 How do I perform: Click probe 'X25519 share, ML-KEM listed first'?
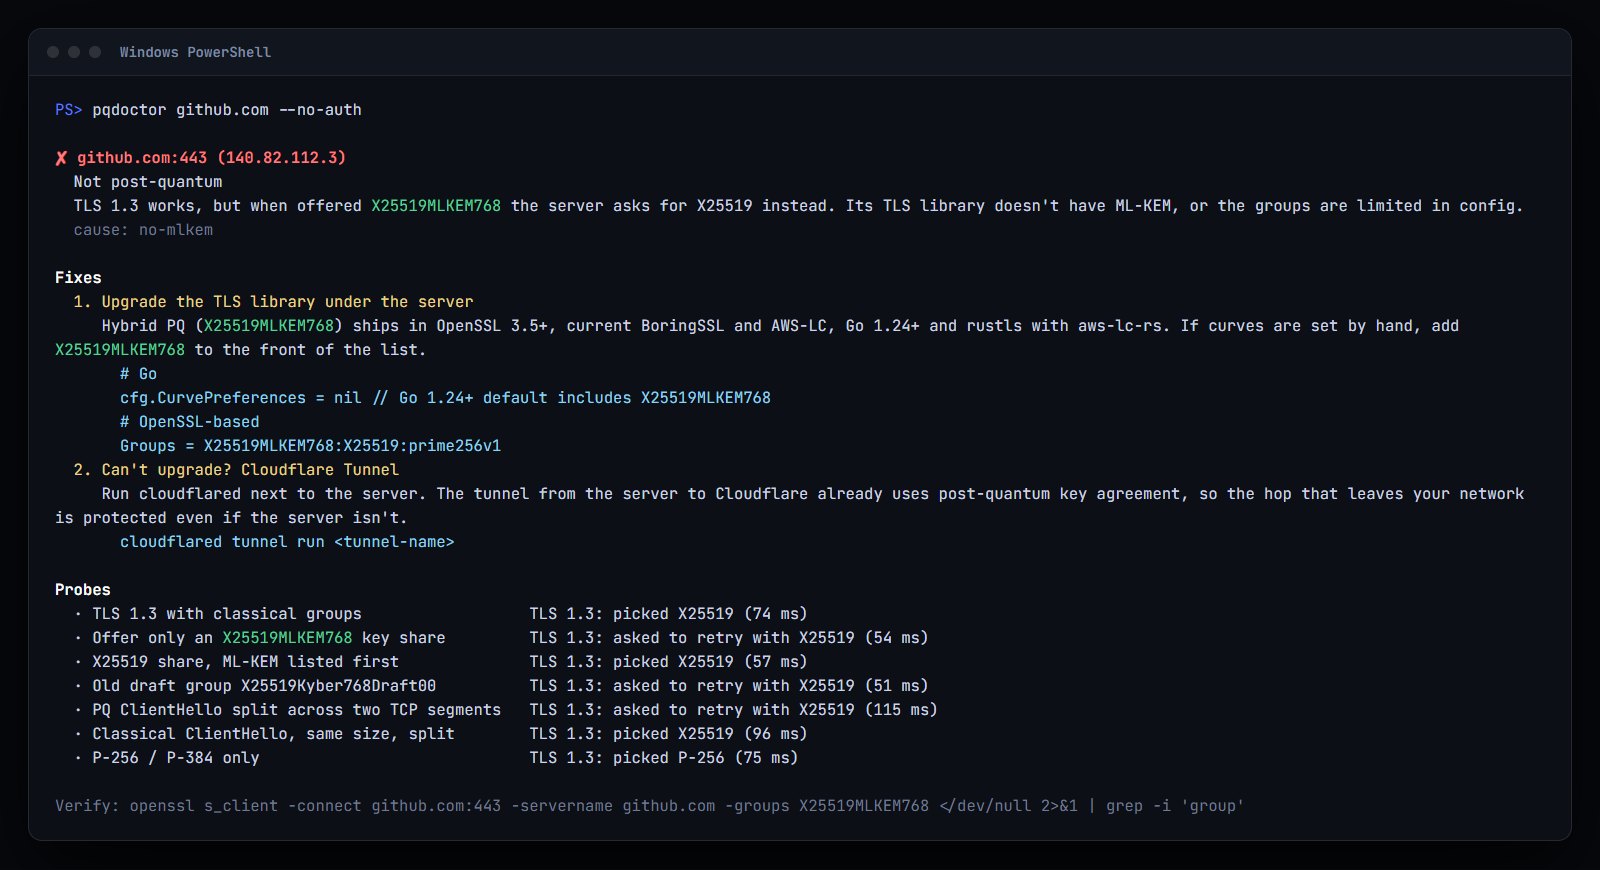point(245,662)
